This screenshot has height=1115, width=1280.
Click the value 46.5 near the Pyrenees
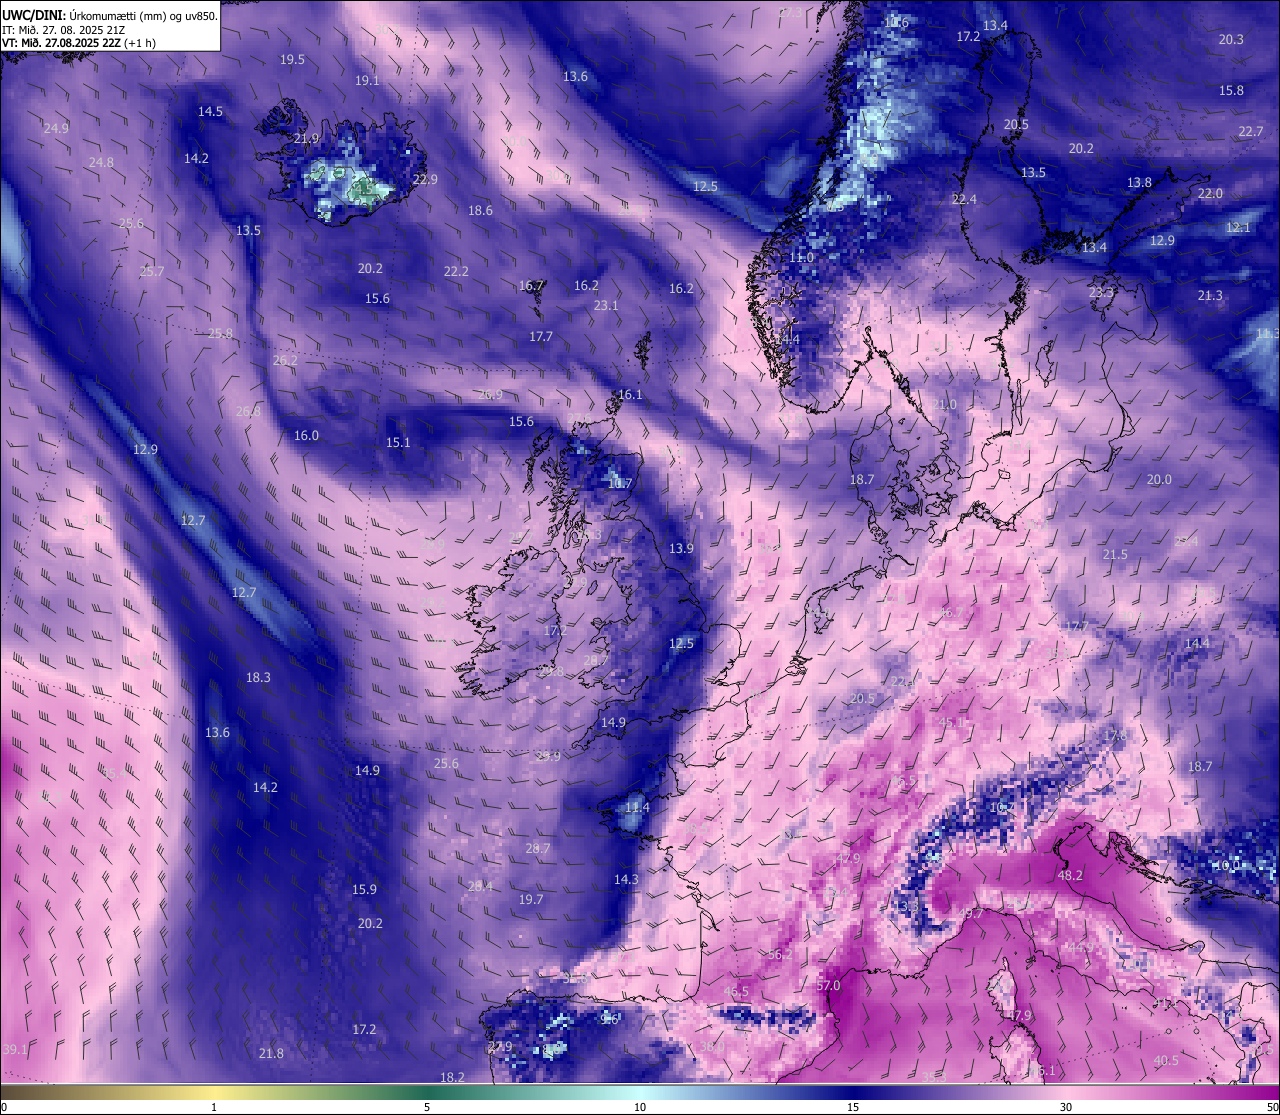coord(736,992)
